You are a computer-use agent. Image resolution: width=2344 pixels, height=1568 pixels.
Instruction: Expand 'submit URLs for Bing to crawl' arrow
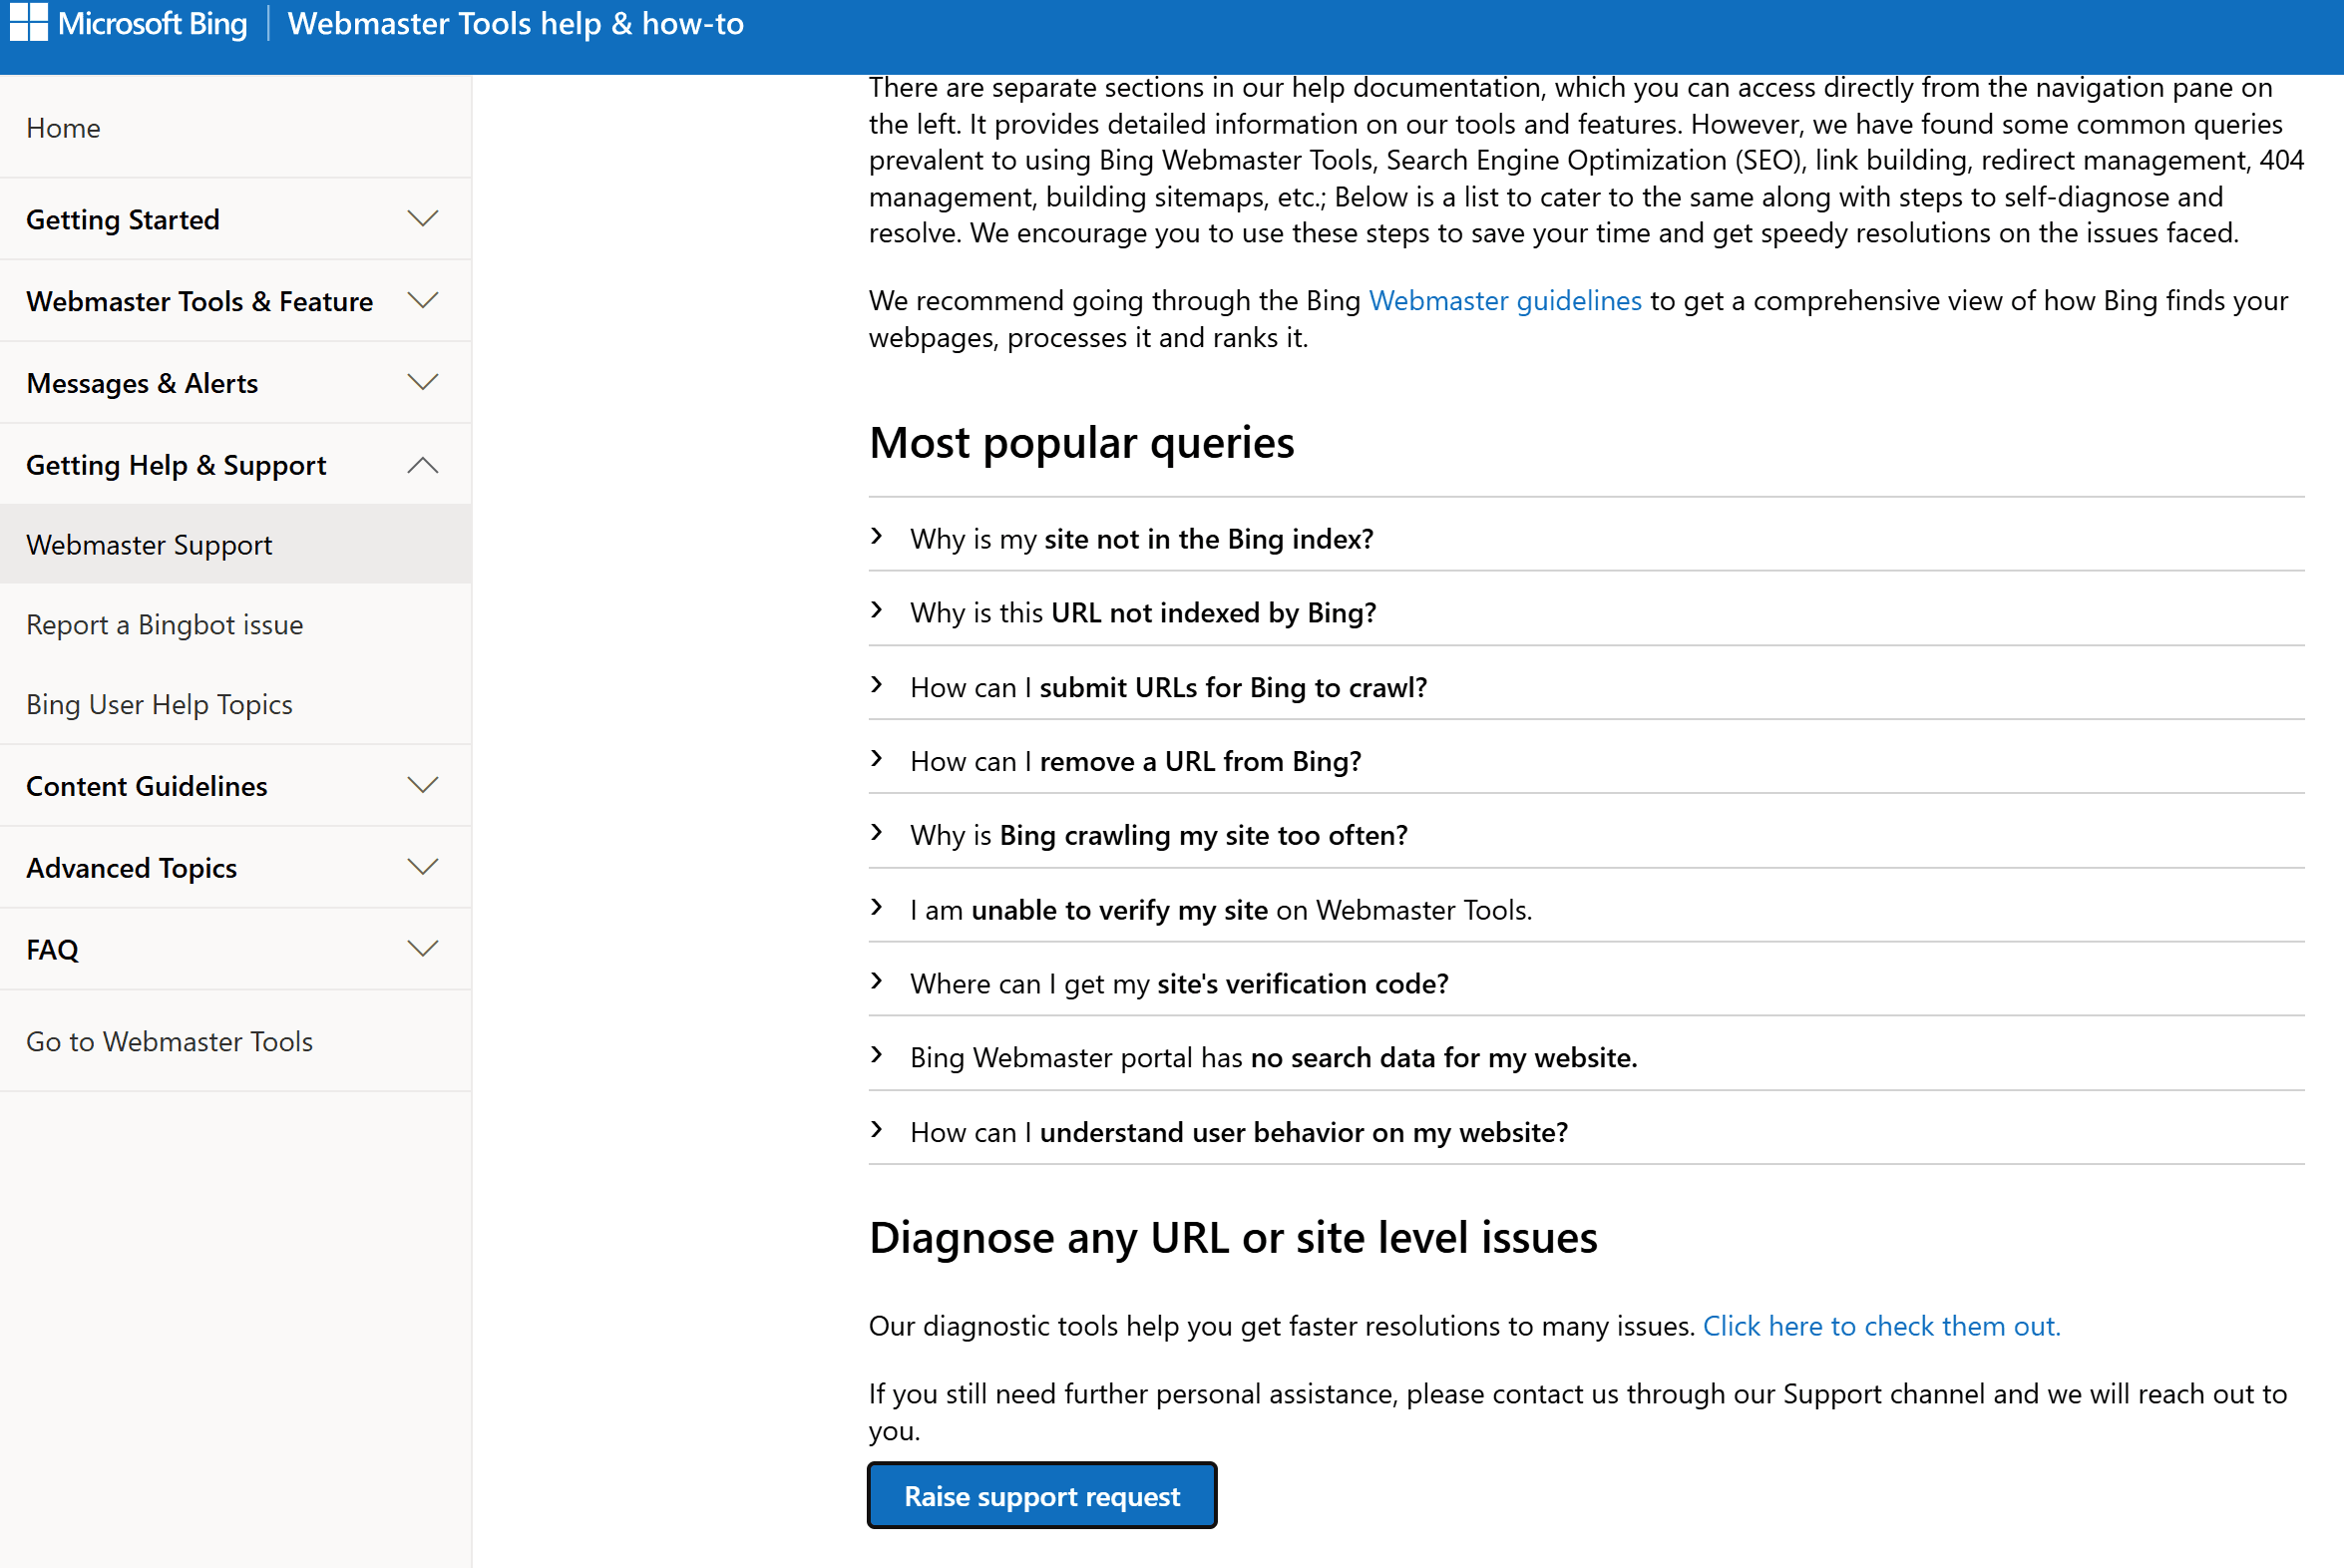point(877,686)
